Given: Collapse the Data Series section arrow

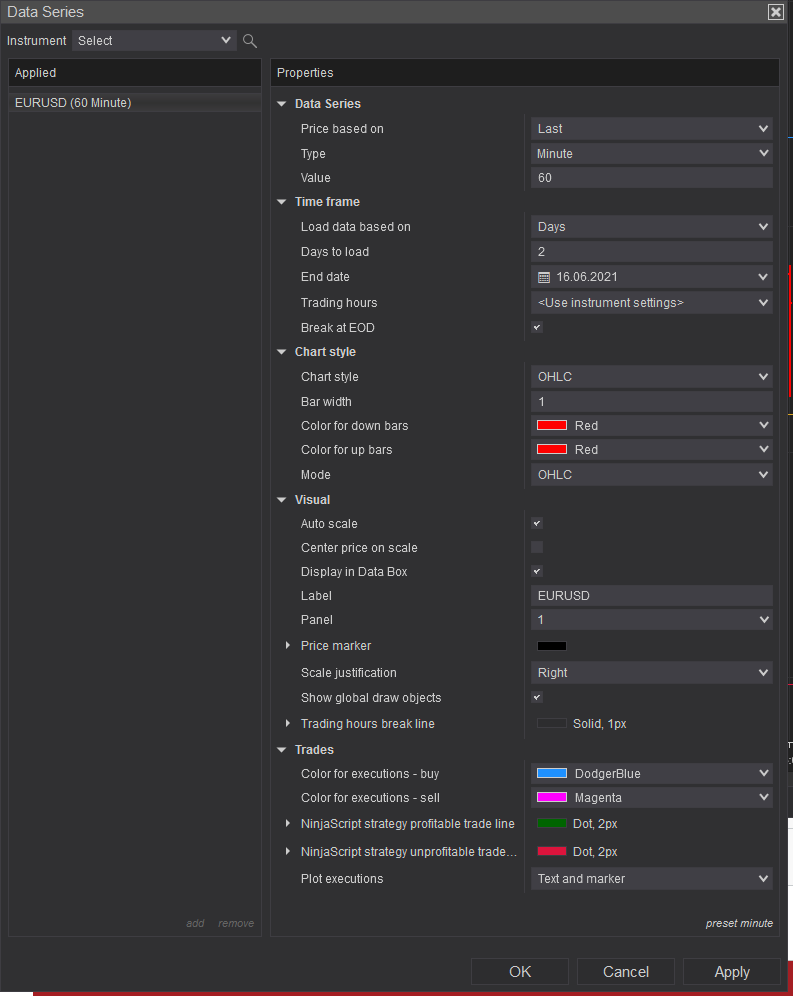Looking at the screenshot, I should 282,104.
